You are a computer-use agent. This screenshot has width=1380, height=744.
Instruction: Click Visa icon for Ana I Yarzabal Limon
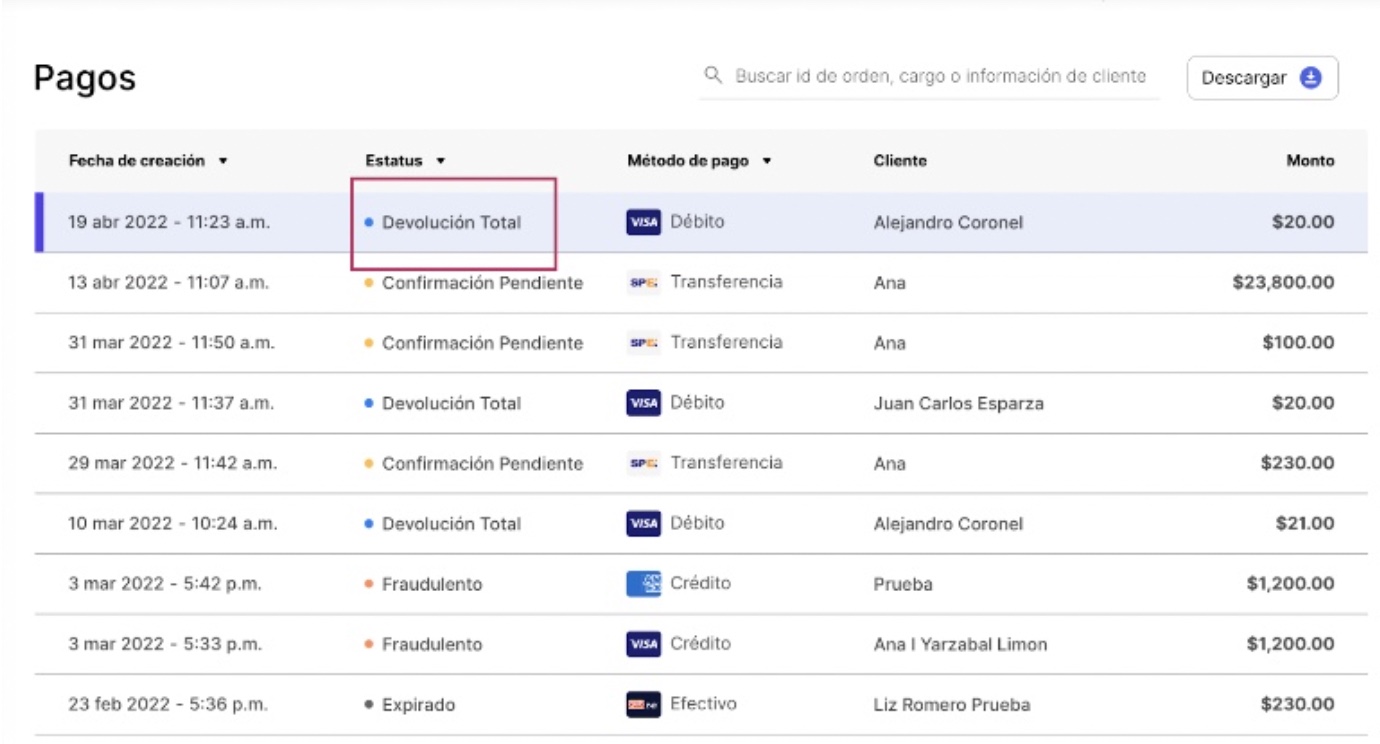[643, 644]
